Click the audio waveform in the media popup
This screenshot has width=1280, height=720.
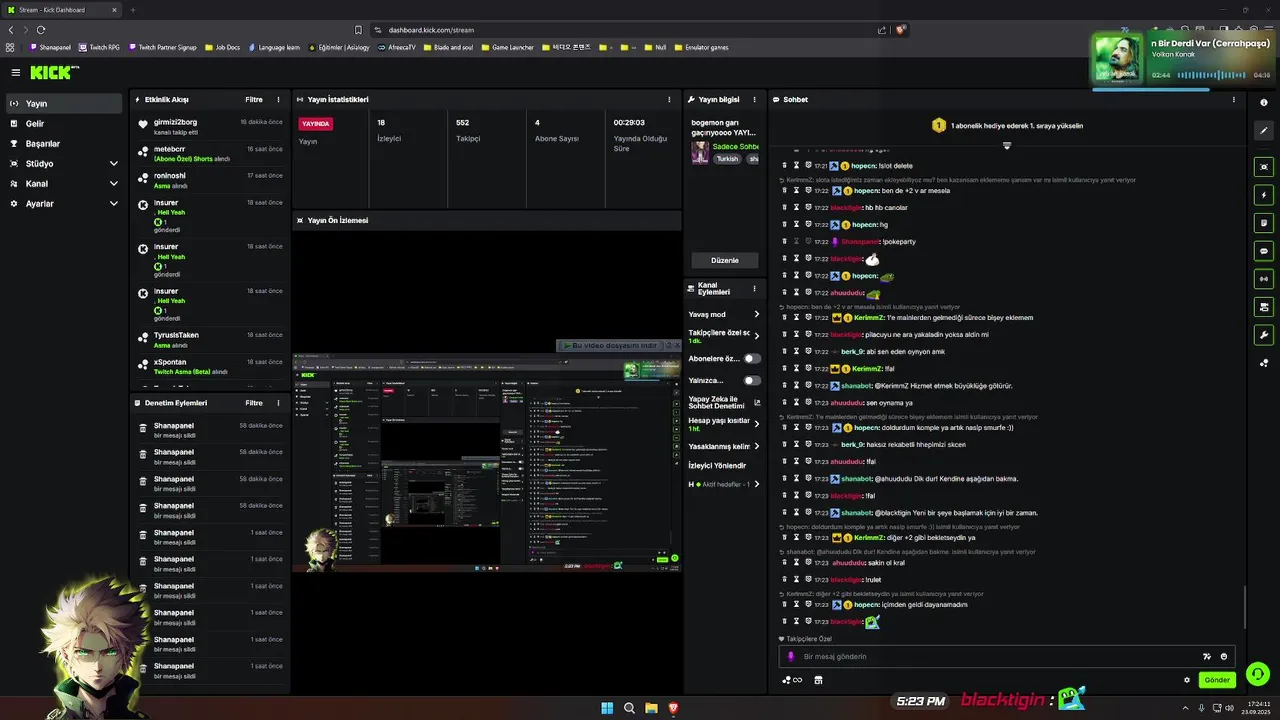[1211, 75]
